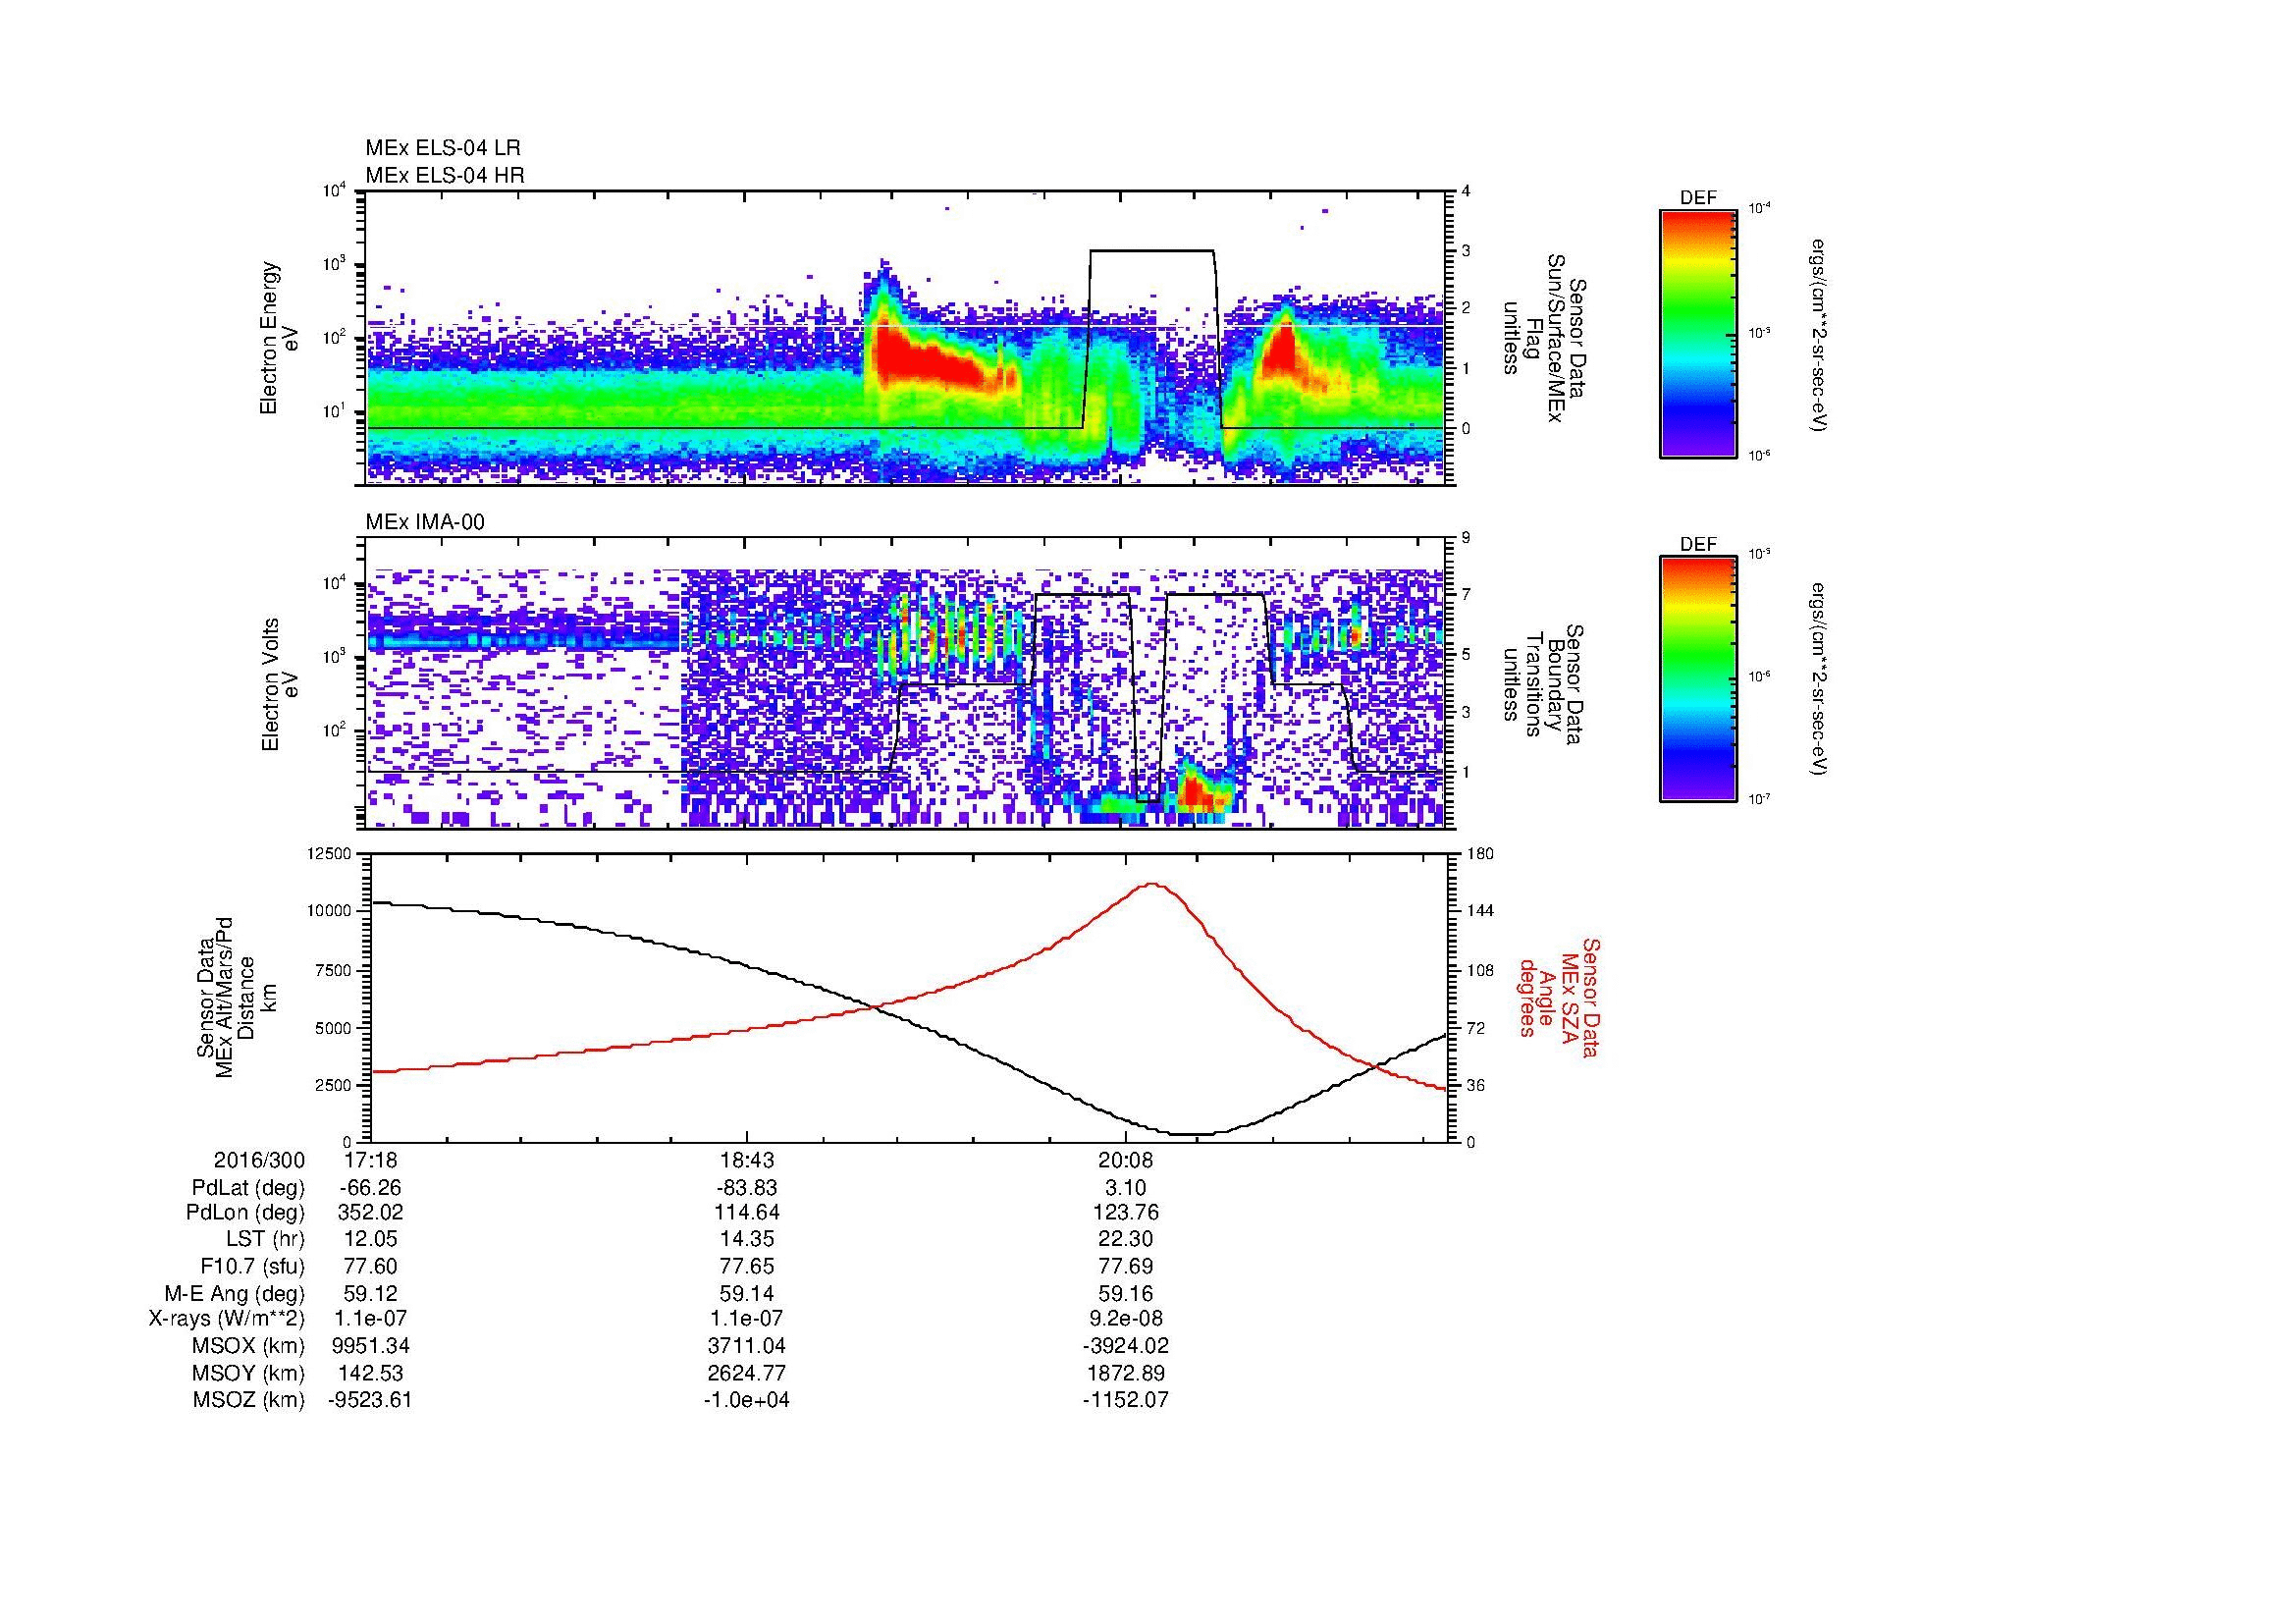The image size is (2296, 1623).
Task: Click the LST value '14.35'
Action: [x=747, y=1239]
